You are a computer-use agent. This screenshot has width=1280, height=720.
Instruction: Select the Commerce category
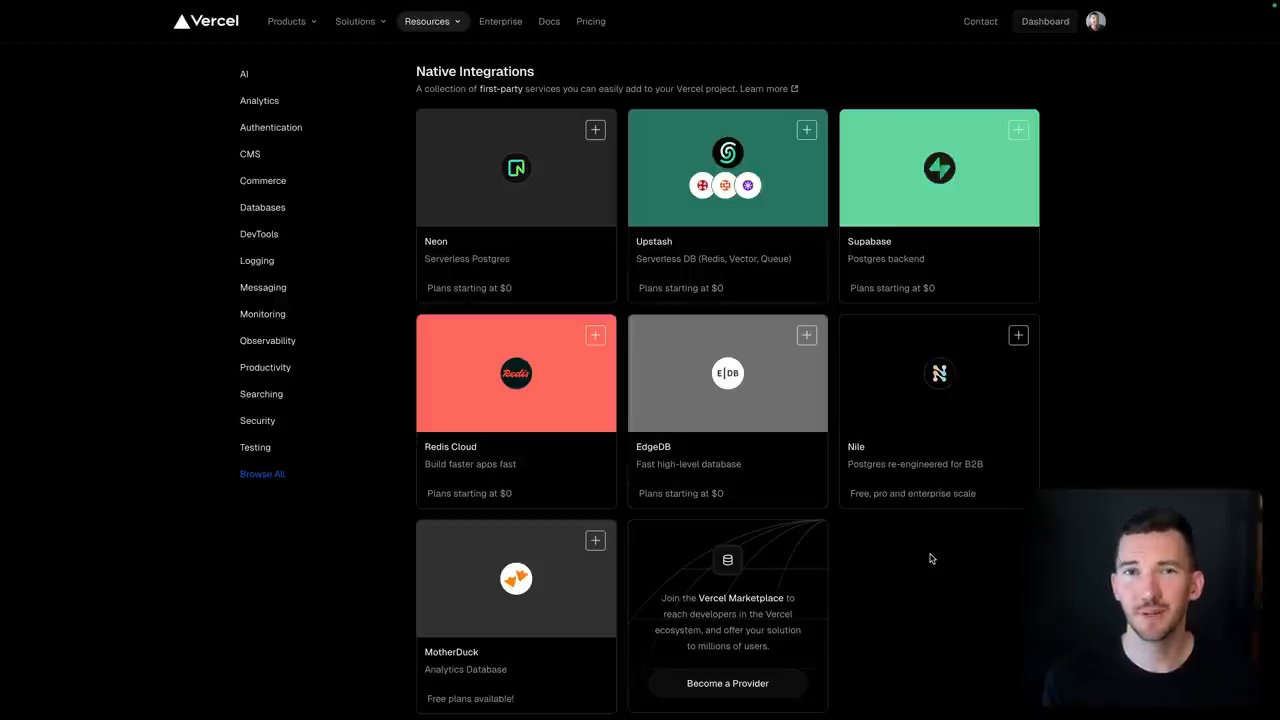click(263, 181)
